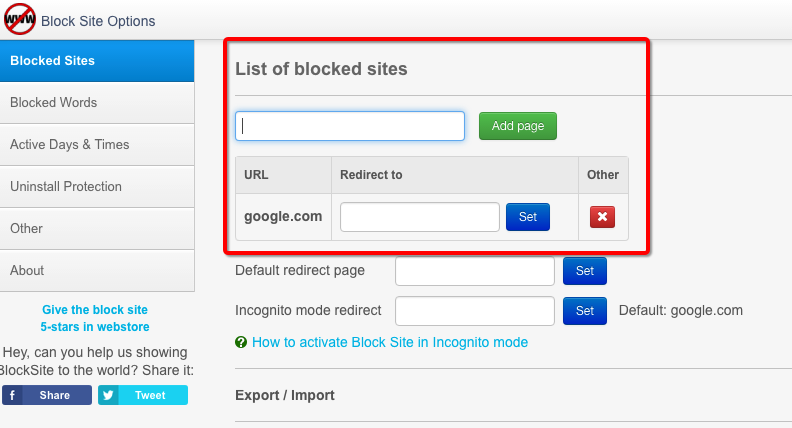Select the Other sidebar tab
The width and height of the screenshot is (792, 428).
pyautogui.click(x=97, y=228)
